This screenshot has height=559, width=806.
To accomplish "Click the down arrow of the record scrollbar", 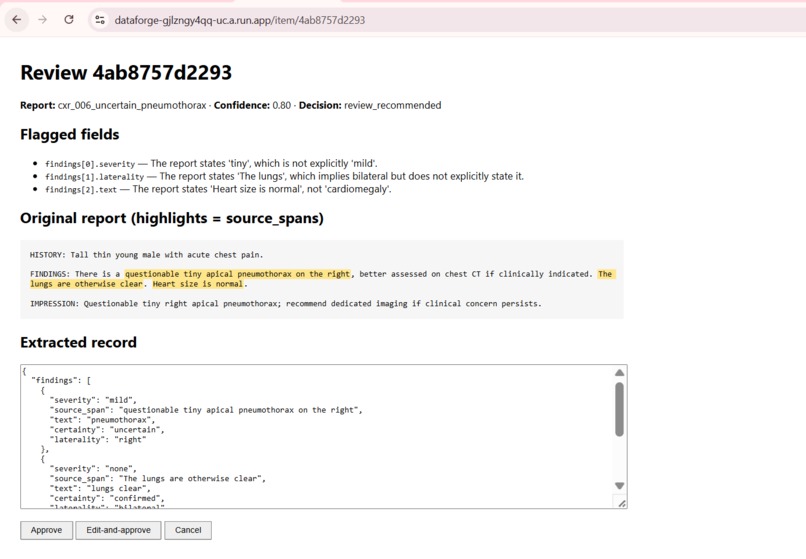I will point(619,485).
